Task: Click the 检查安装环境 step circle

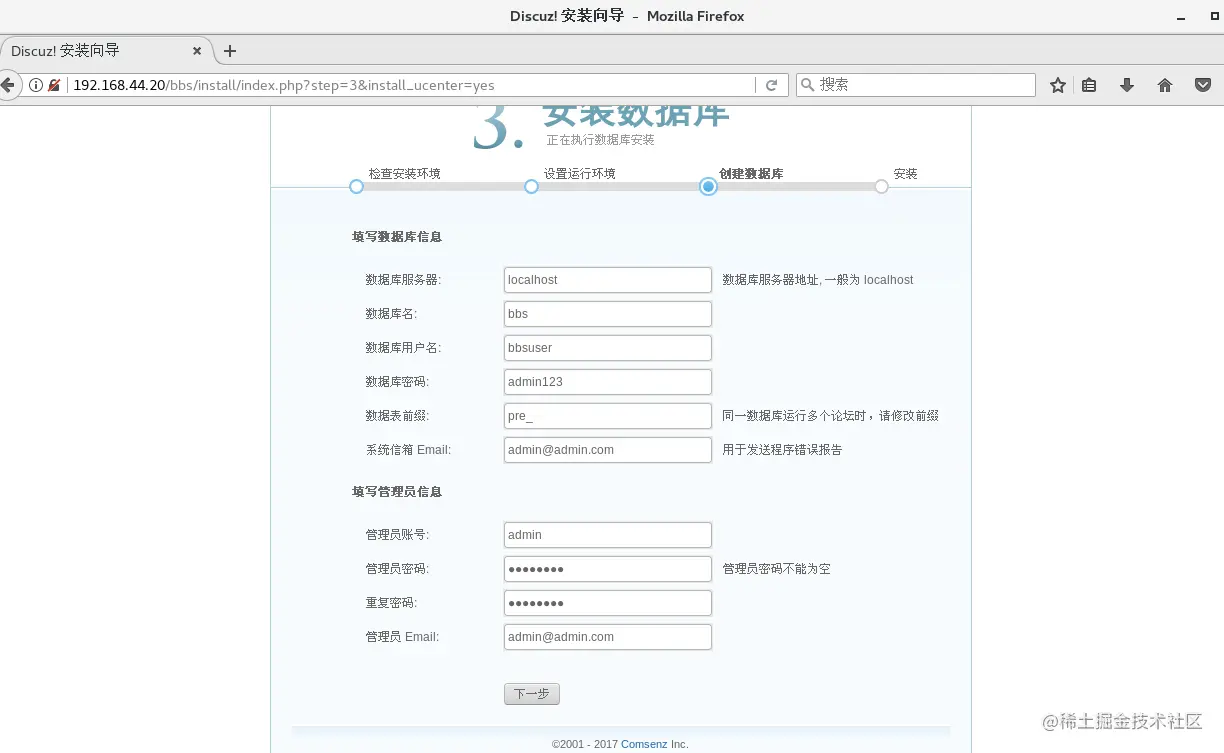Action: pos(356,187)
